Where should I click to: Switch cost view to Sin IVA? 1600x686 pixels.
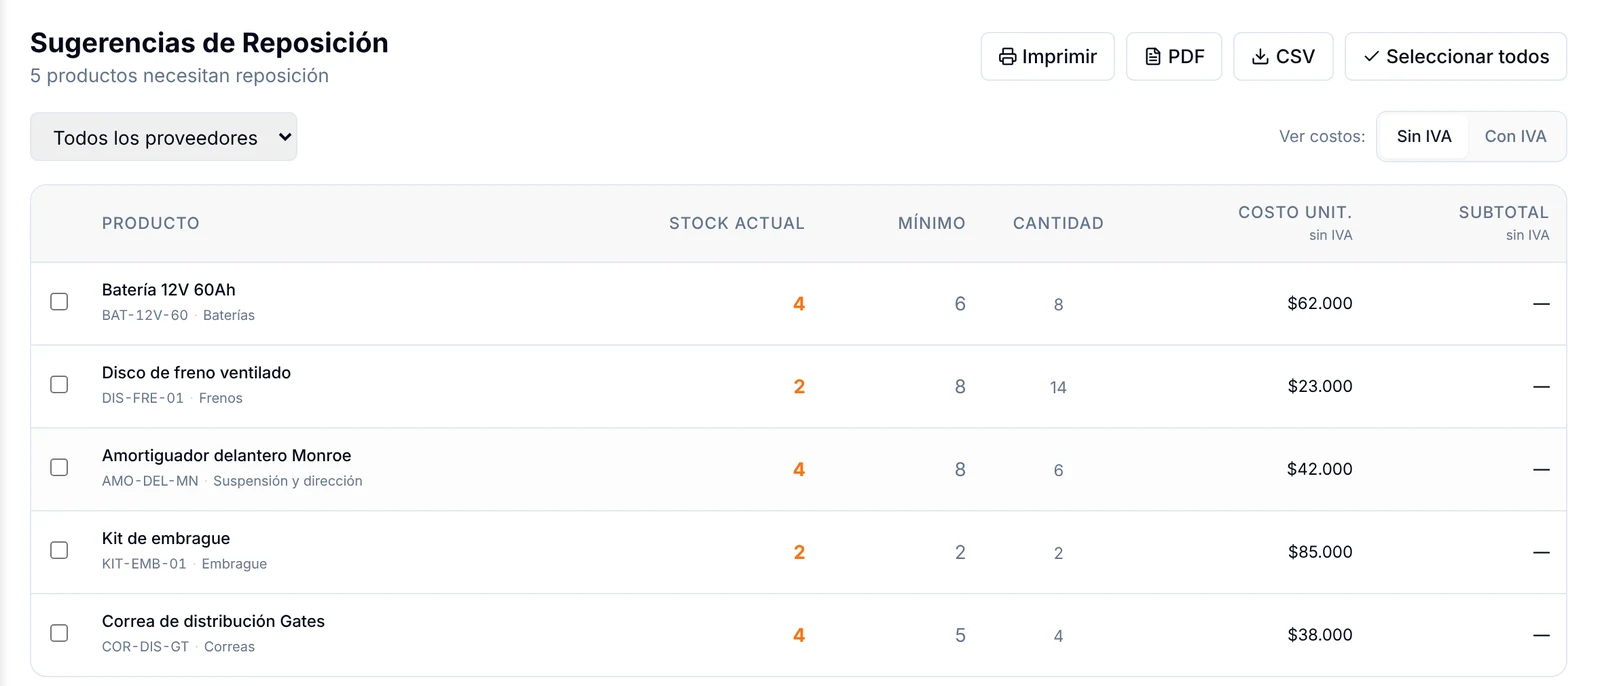[x=1424, y=136]
